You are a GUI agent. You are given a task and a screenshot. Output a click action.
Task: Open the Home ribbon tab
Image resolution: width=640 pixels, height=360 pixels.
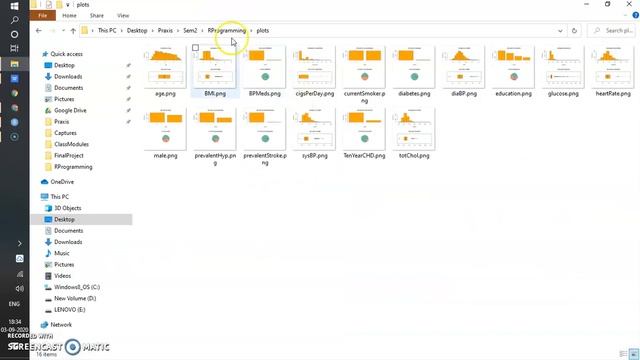coord(69,16)
